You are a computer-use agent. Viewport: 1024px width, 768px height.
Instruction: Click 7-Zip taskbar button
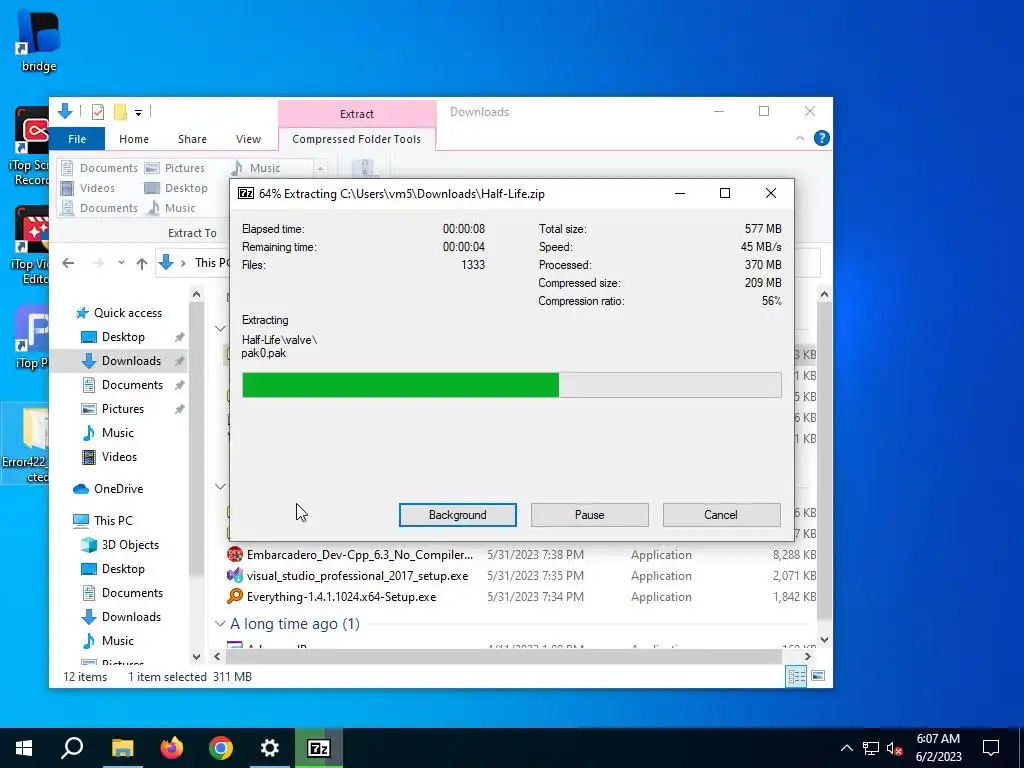click(319, 748)
